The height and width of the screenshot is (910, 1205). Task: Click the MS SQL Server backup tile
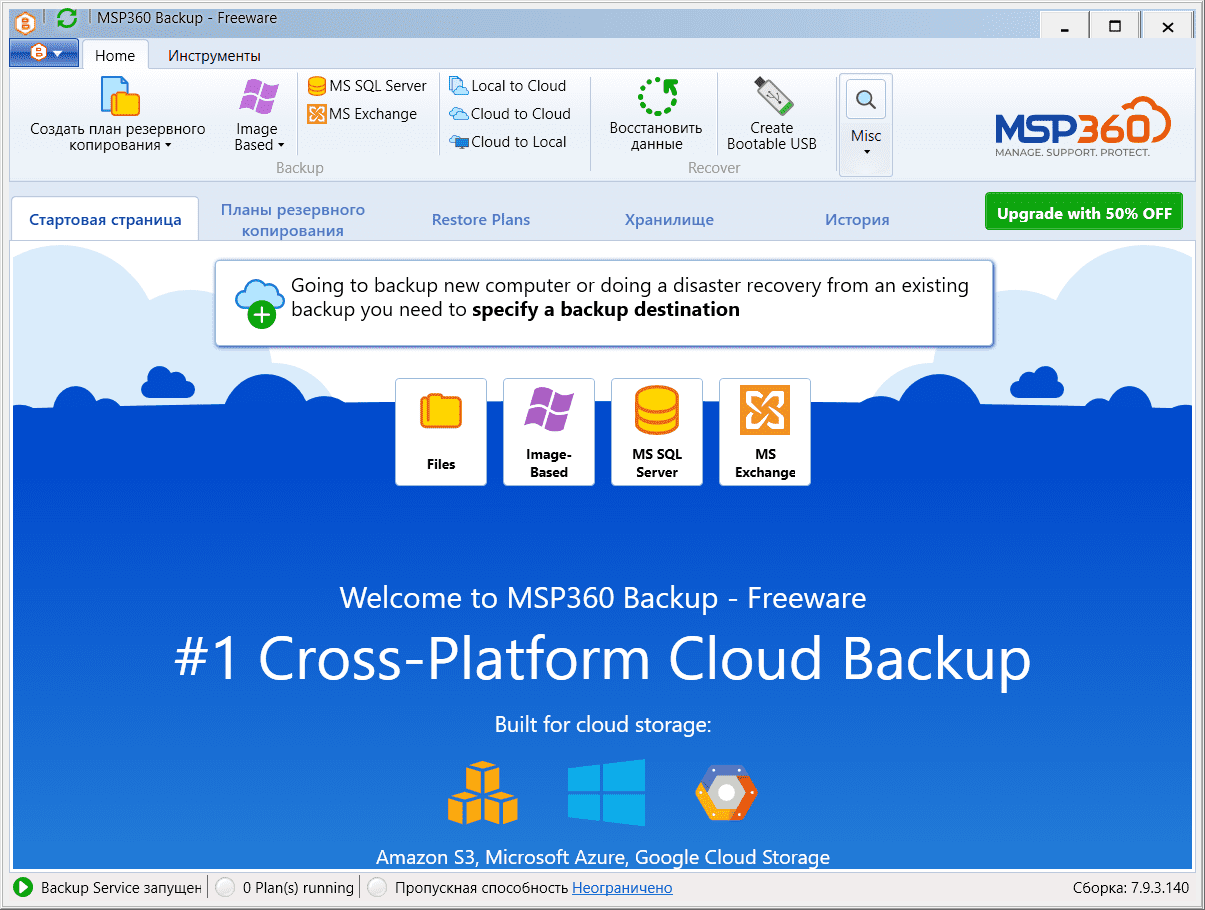[x=657, y=432]
